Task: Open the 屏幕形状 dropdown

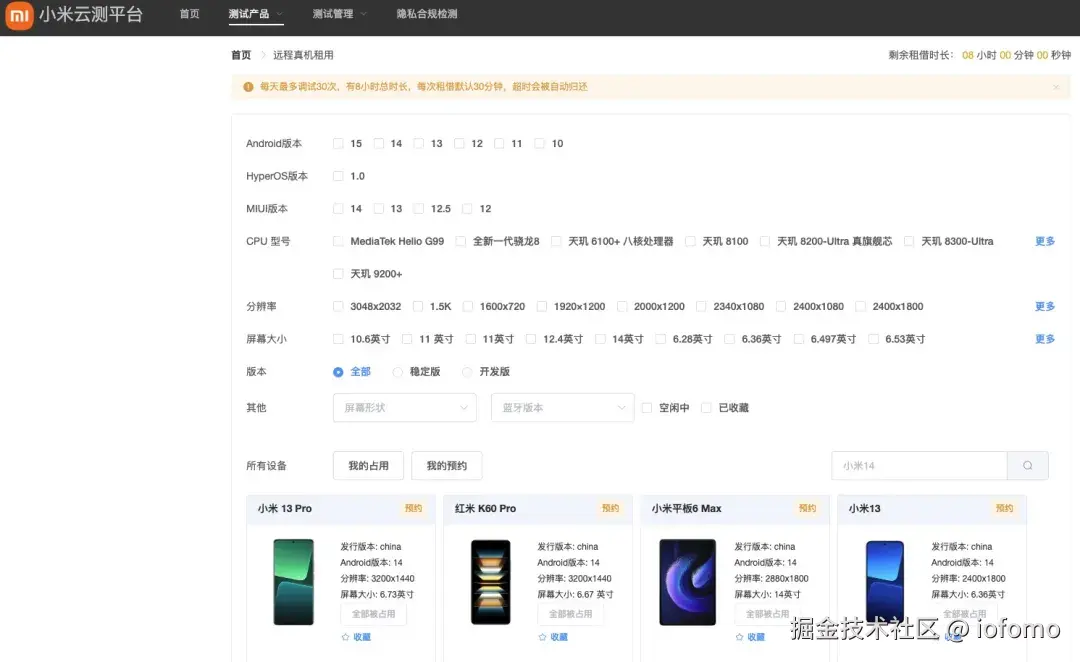Action: point(404,407)
